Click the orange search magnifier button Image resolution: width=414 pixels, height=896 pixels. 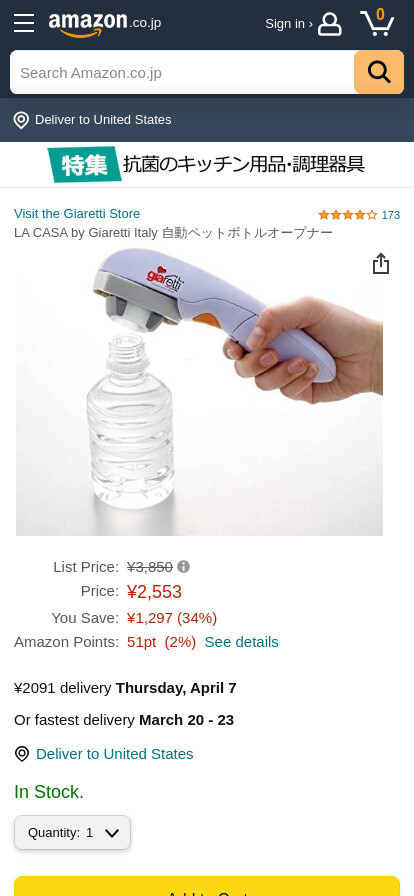[x=379, y=72]
